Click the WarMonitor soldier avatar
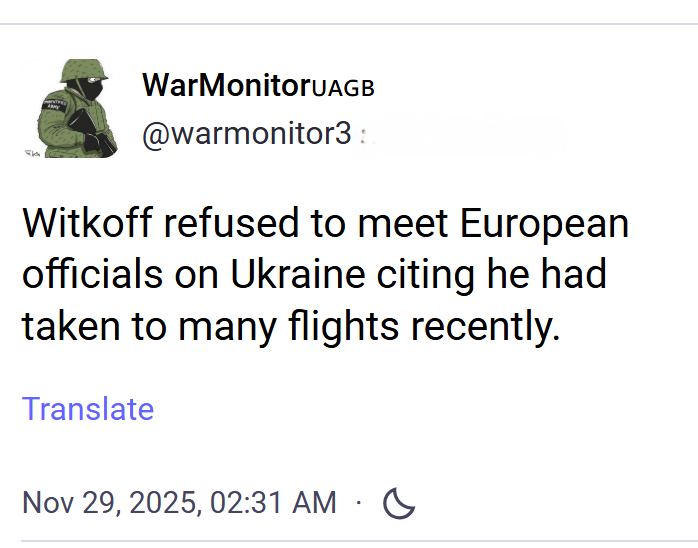The width and height of the screenshot is (698, 548). pos(70,107)
